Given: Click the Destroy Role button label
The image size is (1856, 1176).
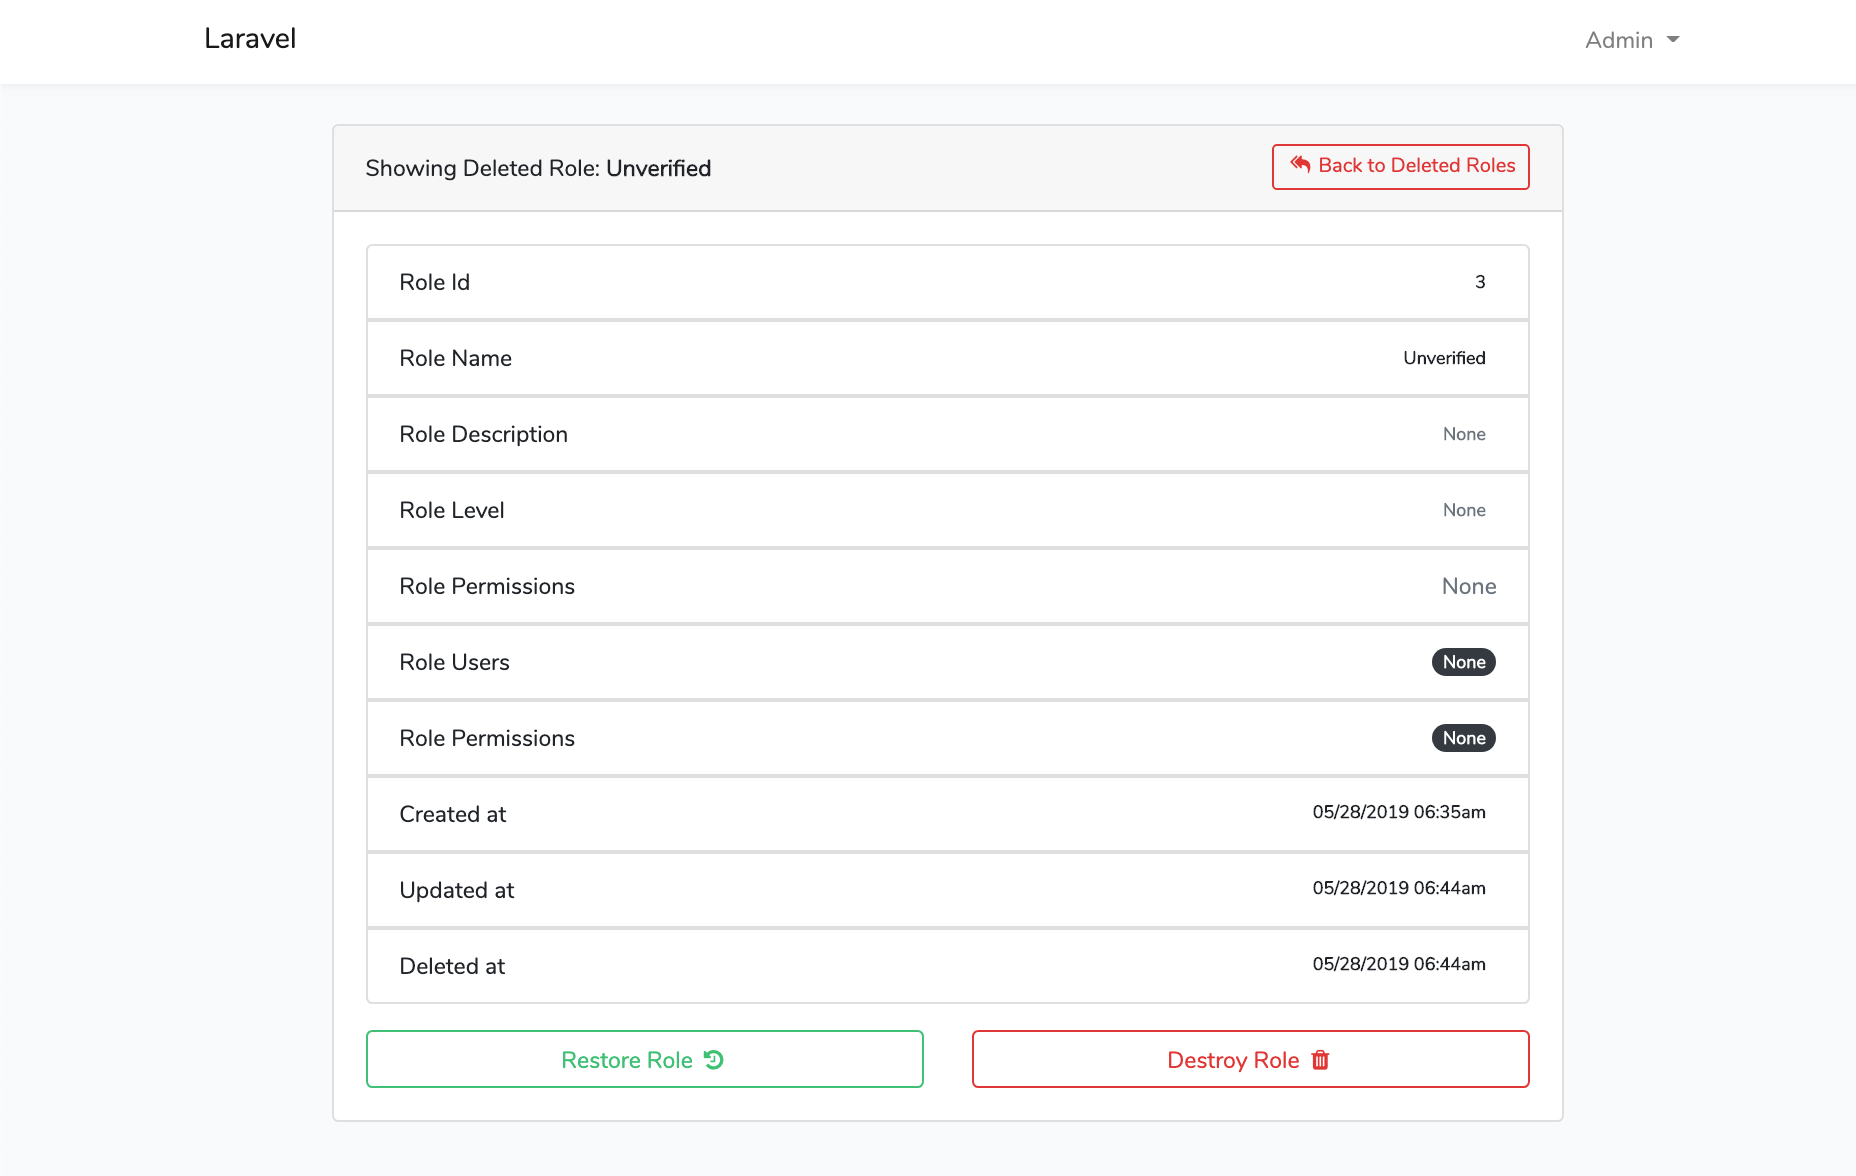Looking at the screenshot, I should 1232,1060.
